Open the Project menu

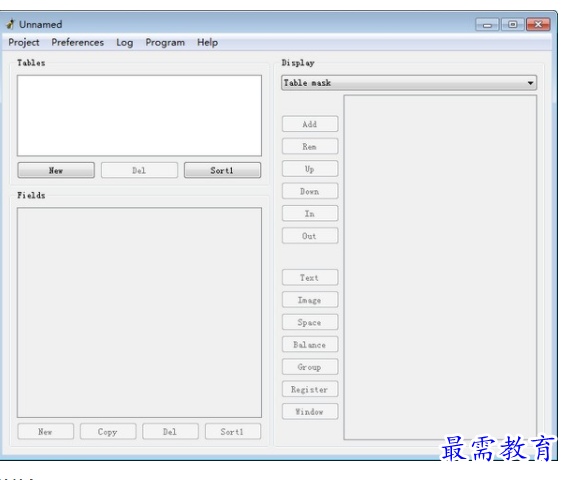24,42
